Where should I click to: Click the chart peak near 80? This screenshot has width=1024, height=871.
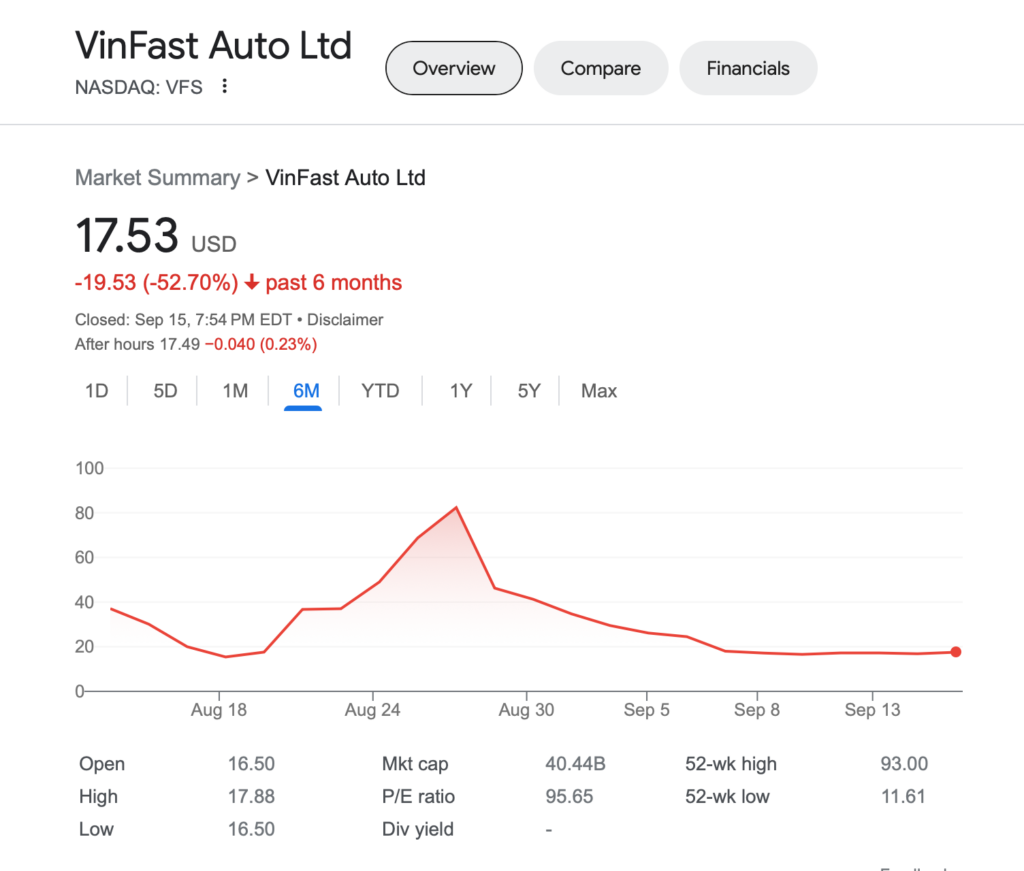[x=456, y=507]
